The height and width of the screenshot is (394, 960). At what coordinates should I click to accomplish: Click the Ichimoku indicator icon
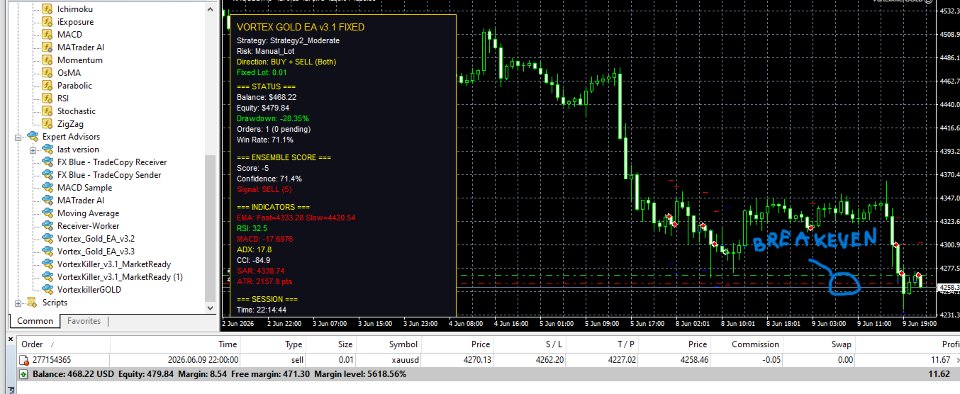pos(47,9)
